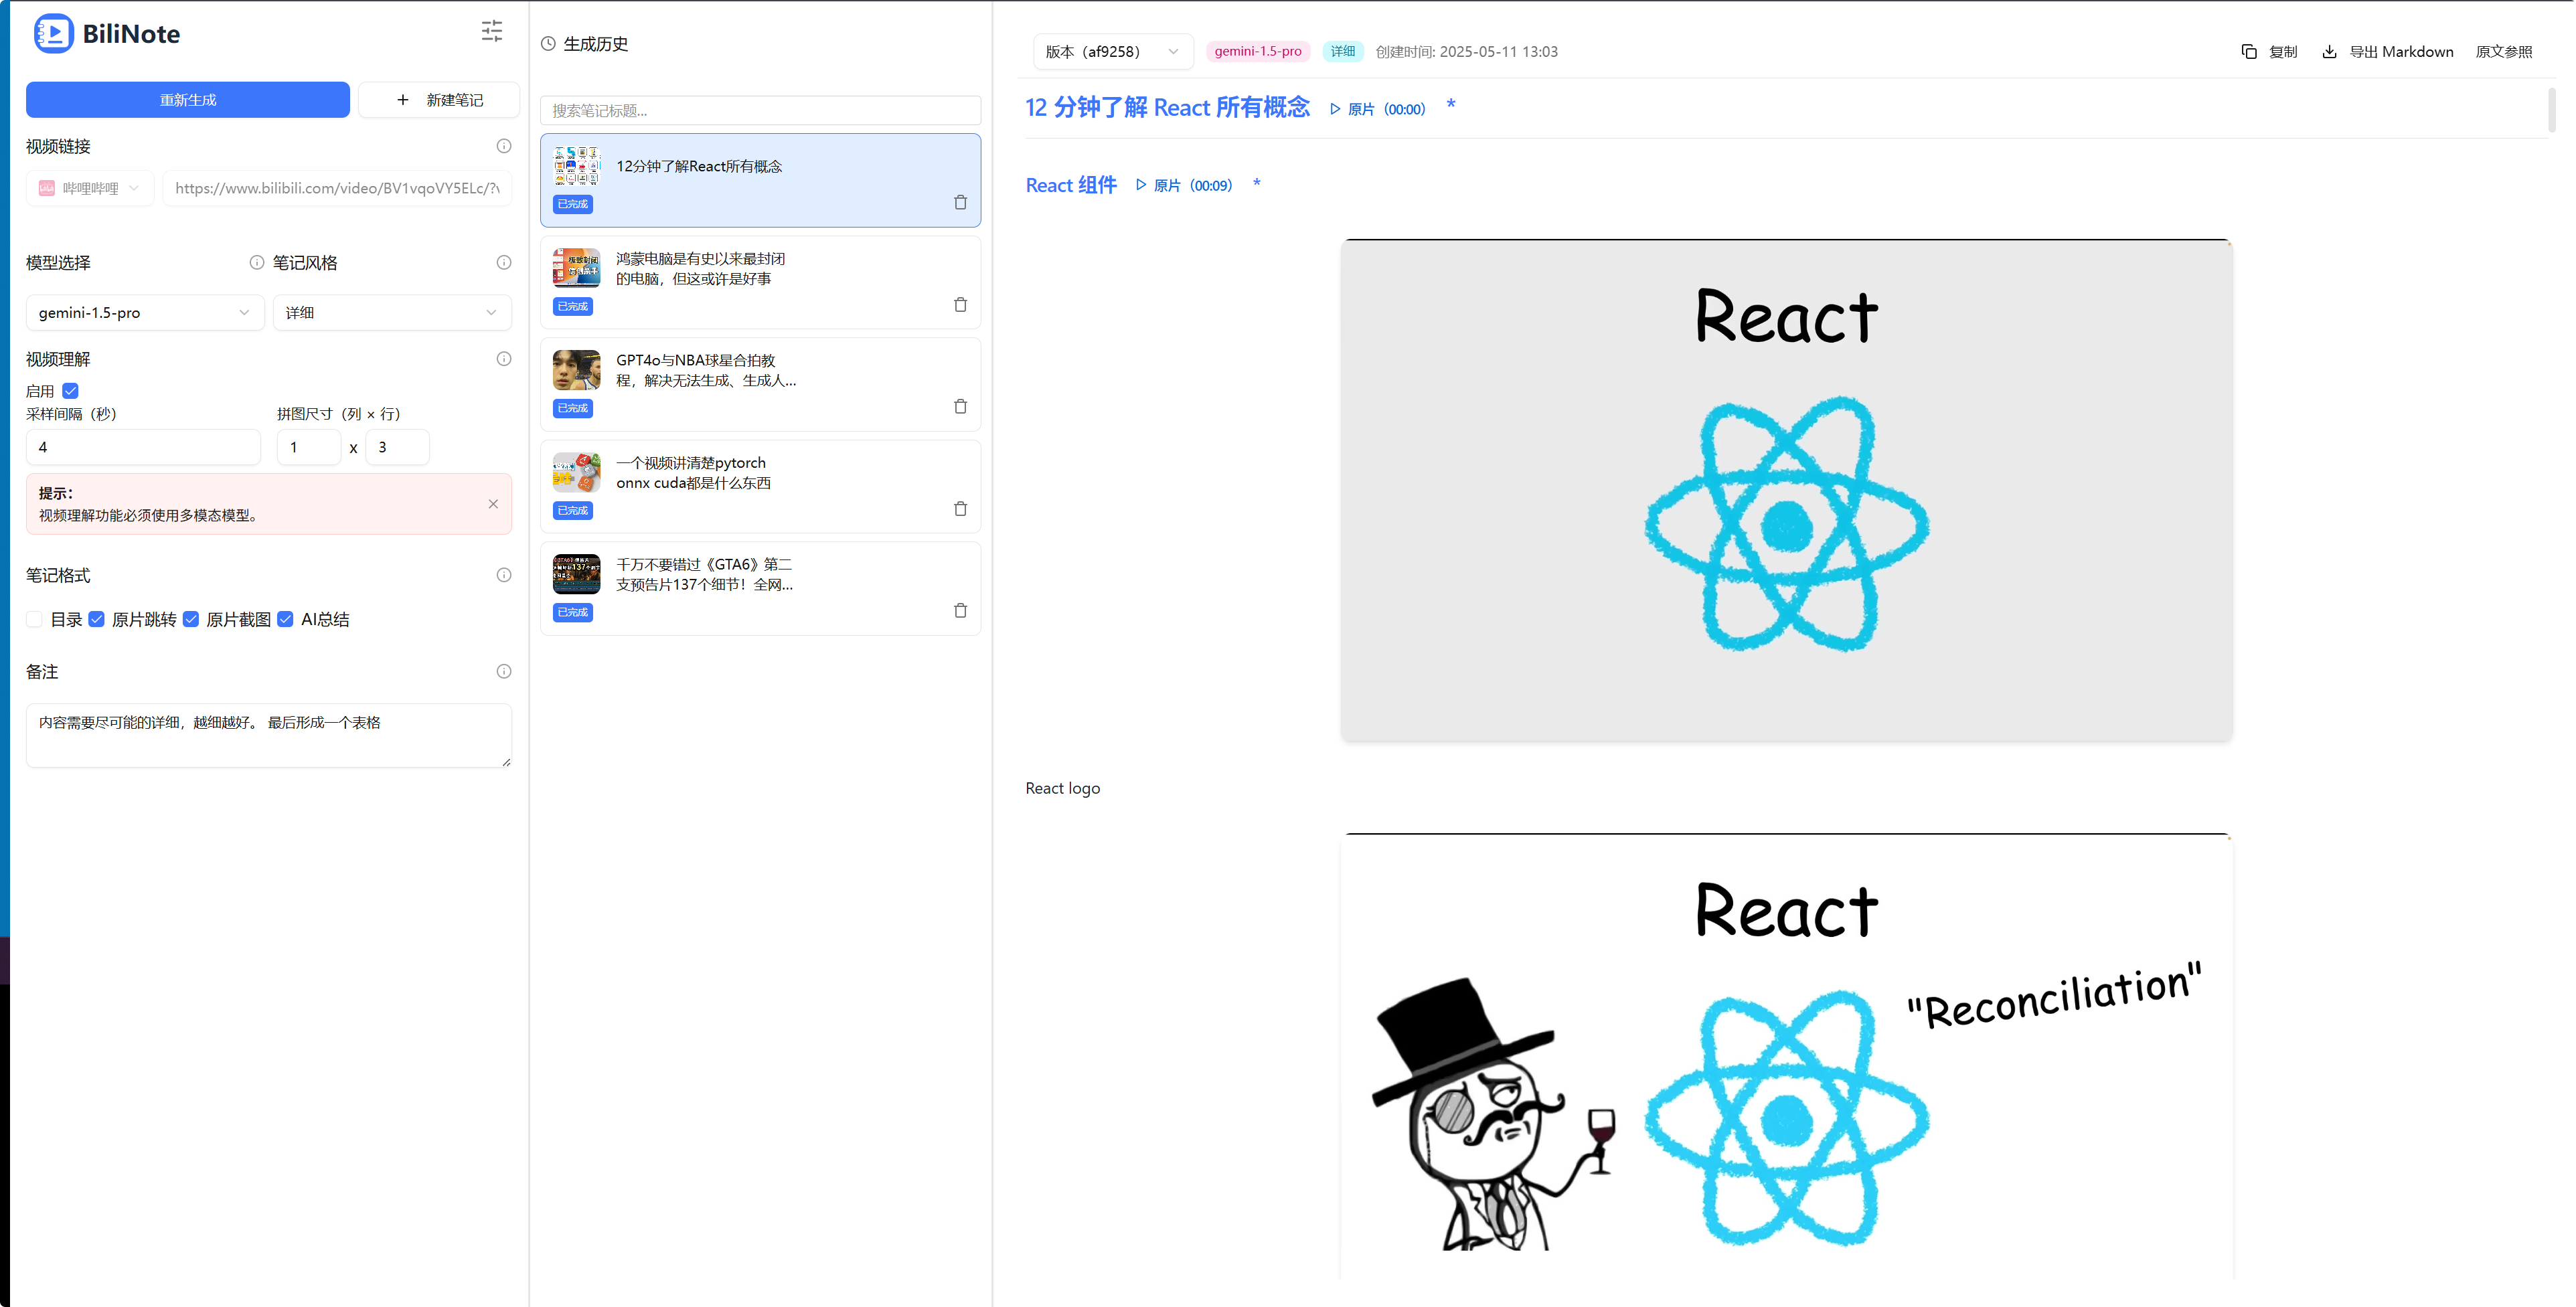Image resolution: width=2576 pixels, height=1307 pixels.
Task: Delete the 鸿蒙电脑 history entry
Action: point(960,304)
